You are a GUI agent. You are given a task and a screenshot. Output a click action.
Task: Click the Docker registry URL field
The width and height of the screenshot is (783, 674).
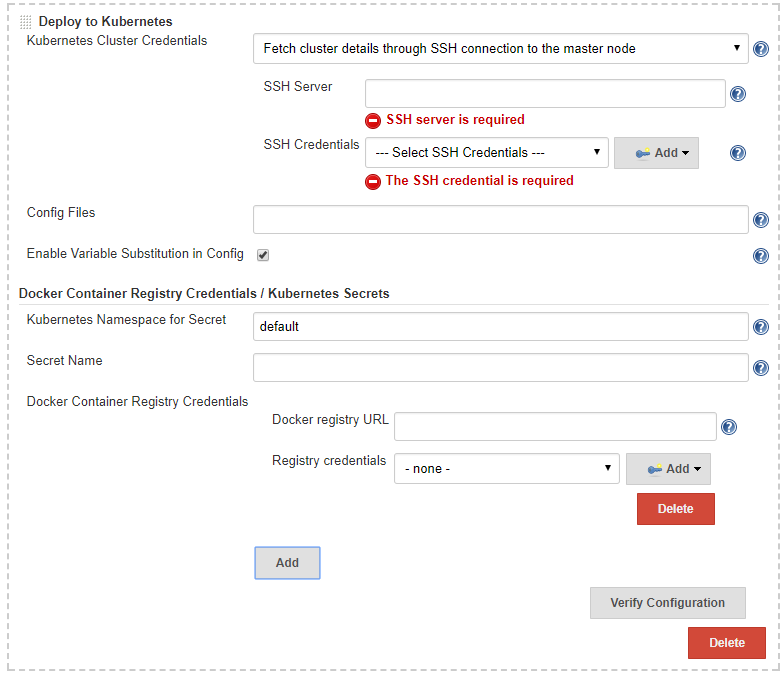coord(555,426)
